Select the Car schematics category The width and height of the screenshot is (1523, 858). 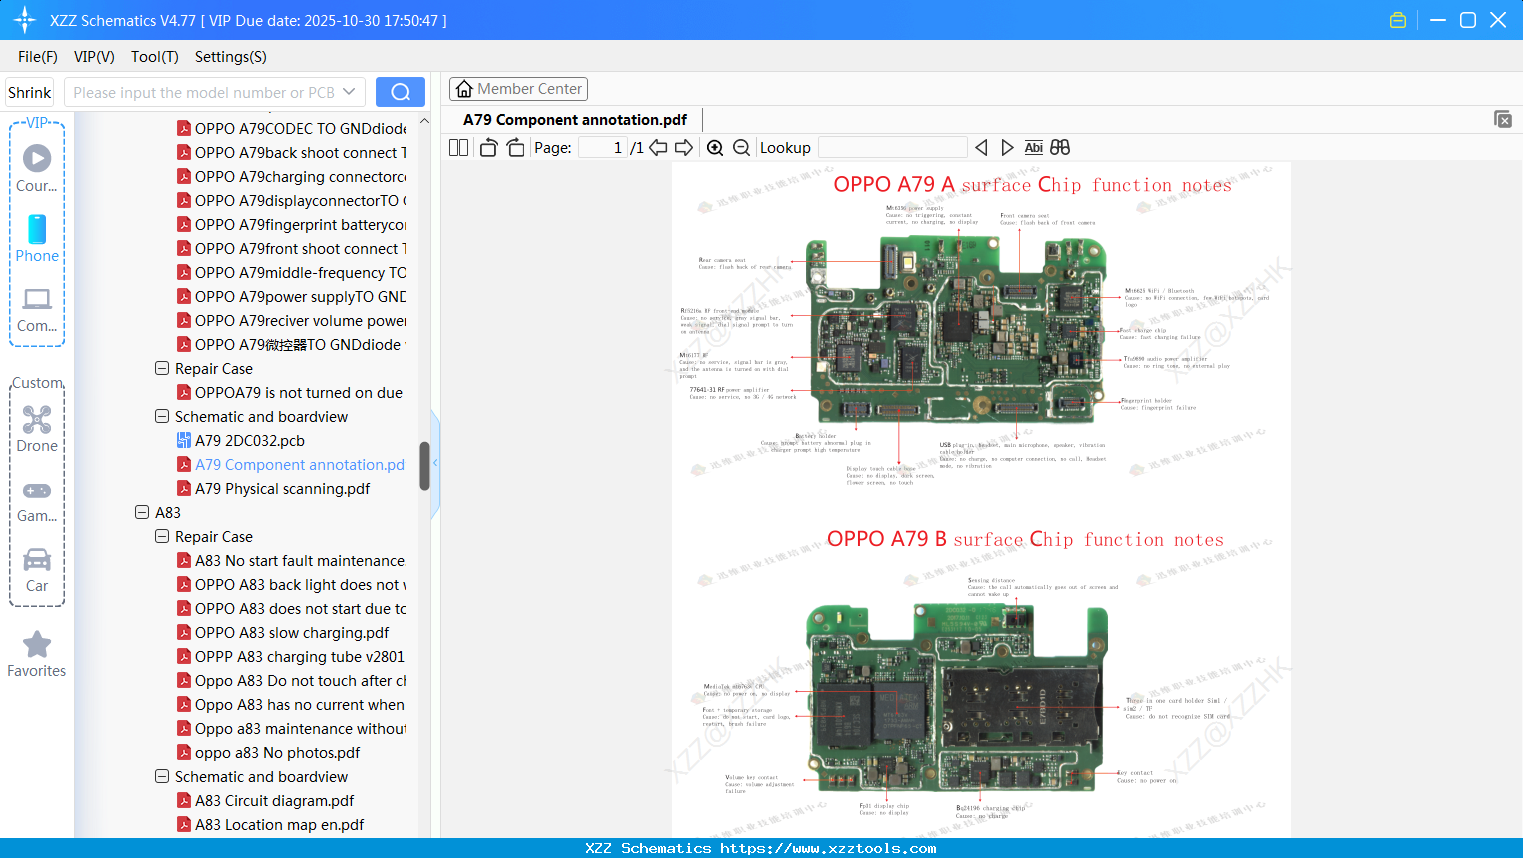tap(36, 570)
